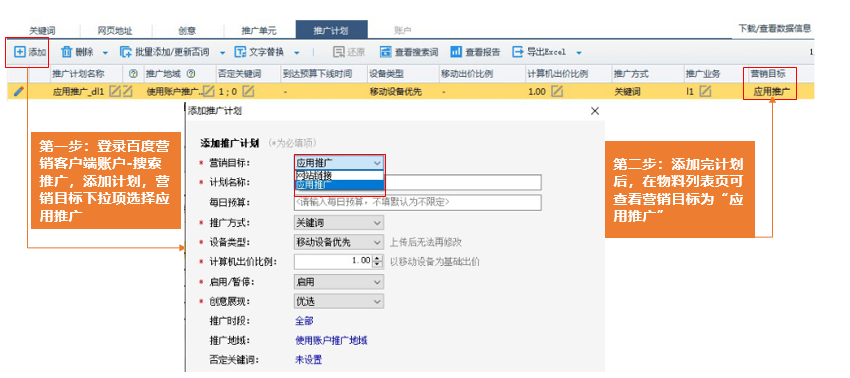Click 营销目标 column header
The width and height of the screenshot is (850, 378).
(x=768, y=73)
